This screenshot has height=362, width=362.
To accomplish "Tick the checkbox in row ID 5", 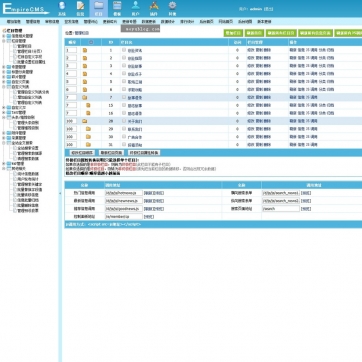I will (124, 81).
